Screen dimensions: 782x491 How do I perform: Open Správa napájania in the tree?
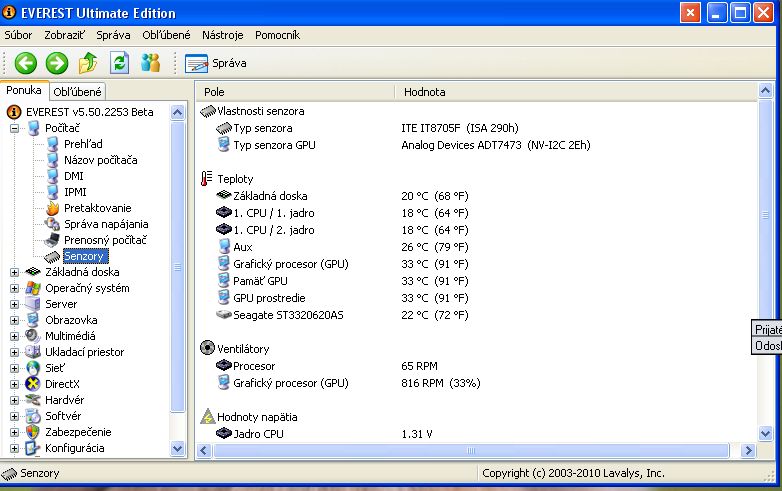(x=106, y=224)
